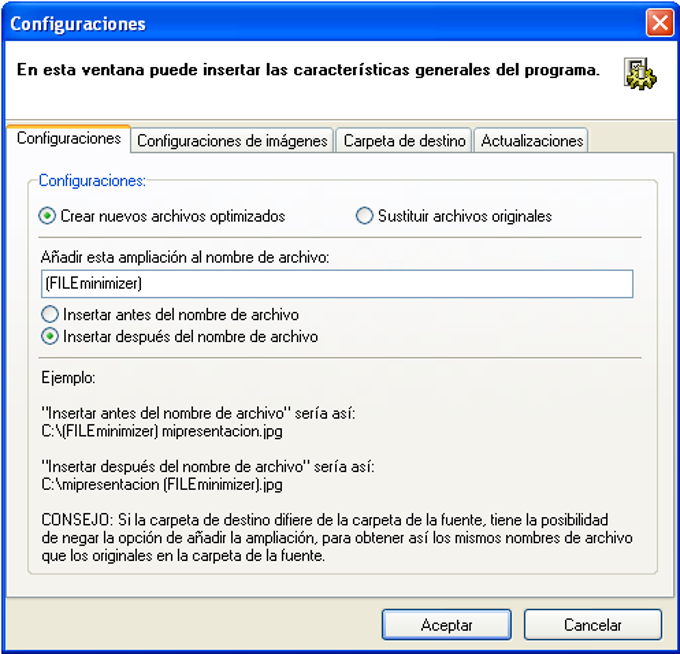
Task: Open the Actualizaciones tab
Action: (x=532, y=141)
